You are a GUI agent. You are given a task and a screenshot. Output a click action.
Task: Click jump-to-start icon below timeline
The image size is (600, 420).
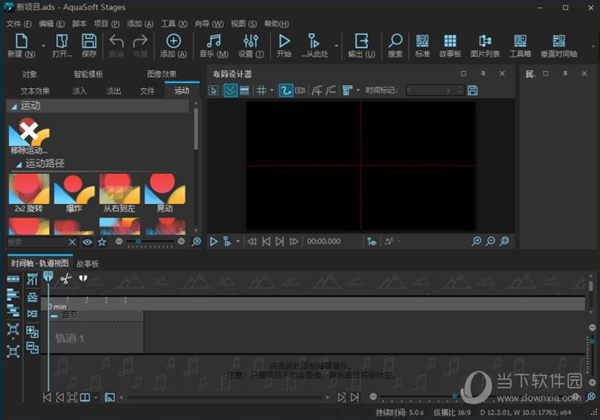tap(47, 397)
